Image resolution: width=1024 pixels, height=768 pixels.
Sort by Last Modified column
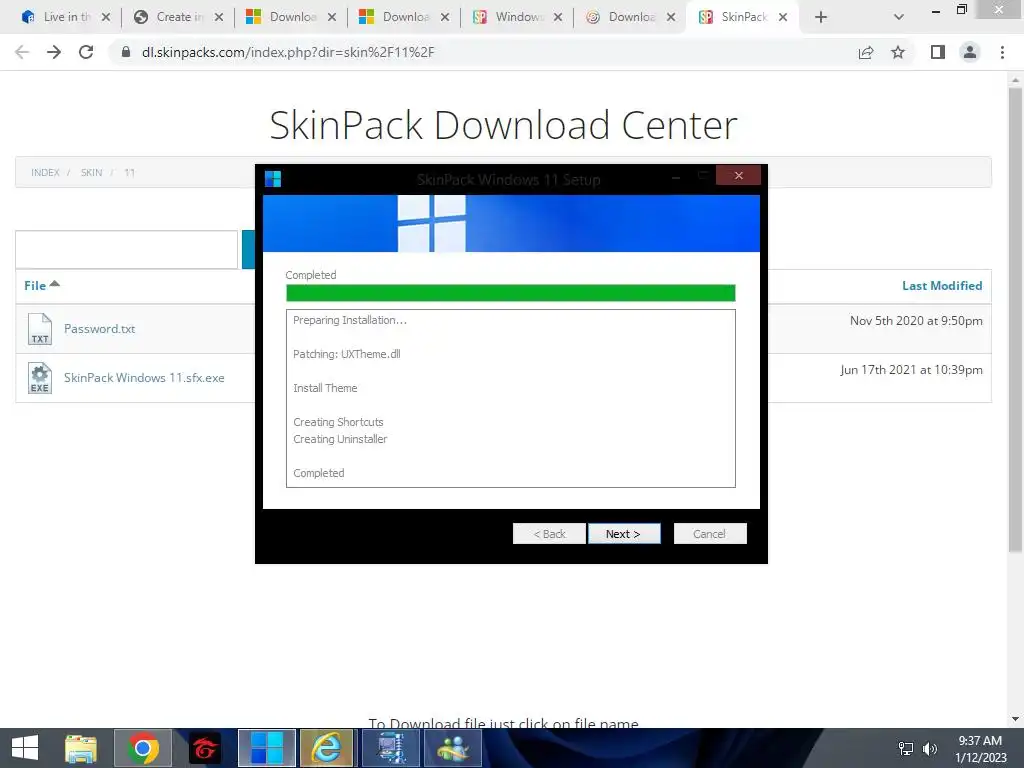(942, 285)
